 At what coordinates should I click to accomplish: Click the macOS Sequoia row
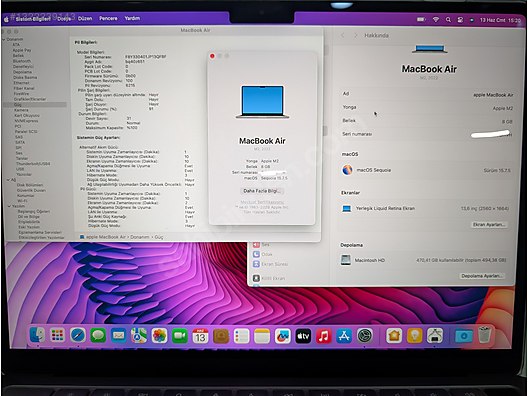(426, 170)
